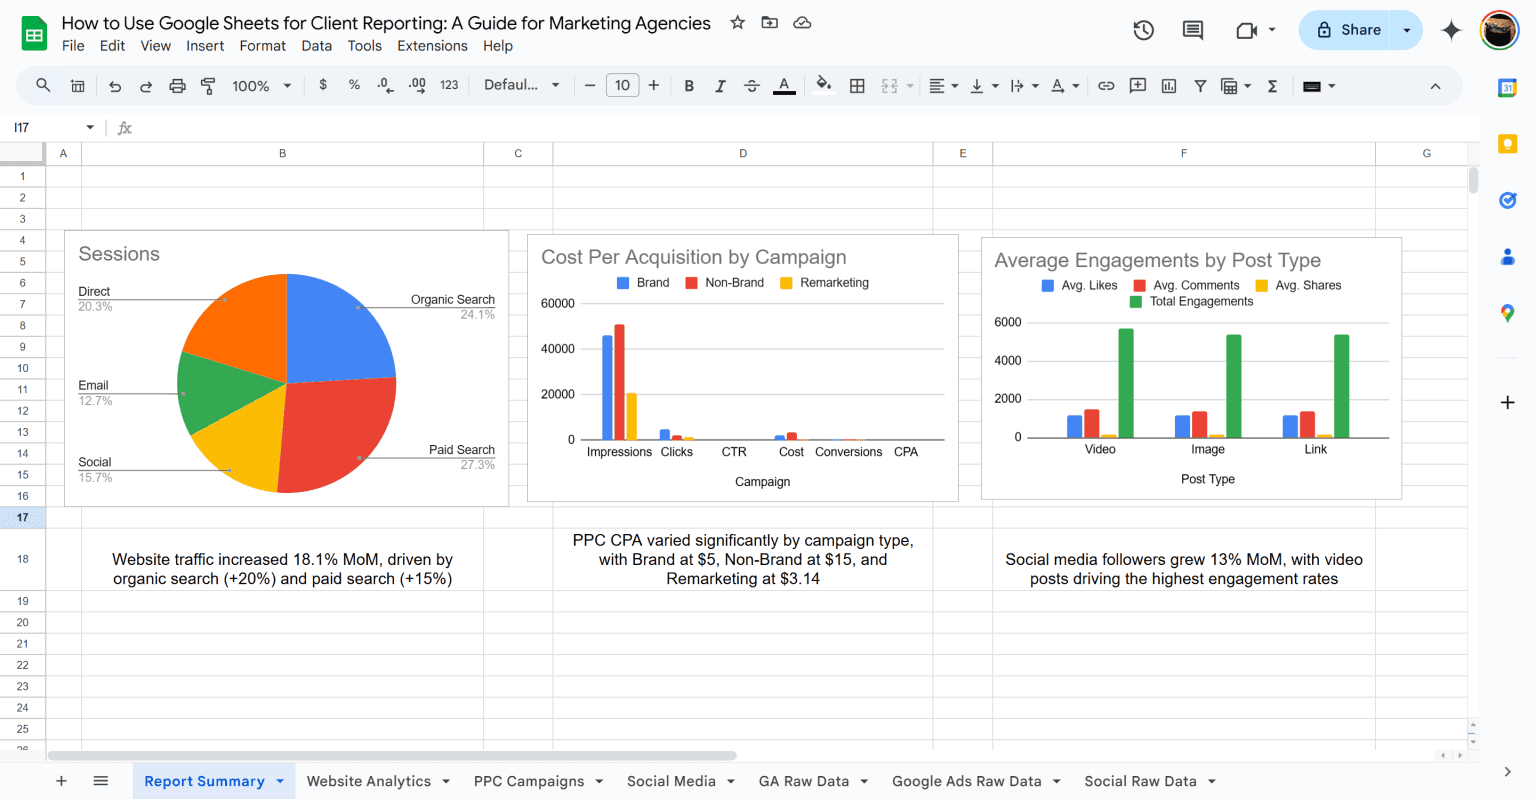Click the Name Box showing I17
The height and width of the screenshot is (800, 1536).
pyautogui.click(x=40, y=128)
